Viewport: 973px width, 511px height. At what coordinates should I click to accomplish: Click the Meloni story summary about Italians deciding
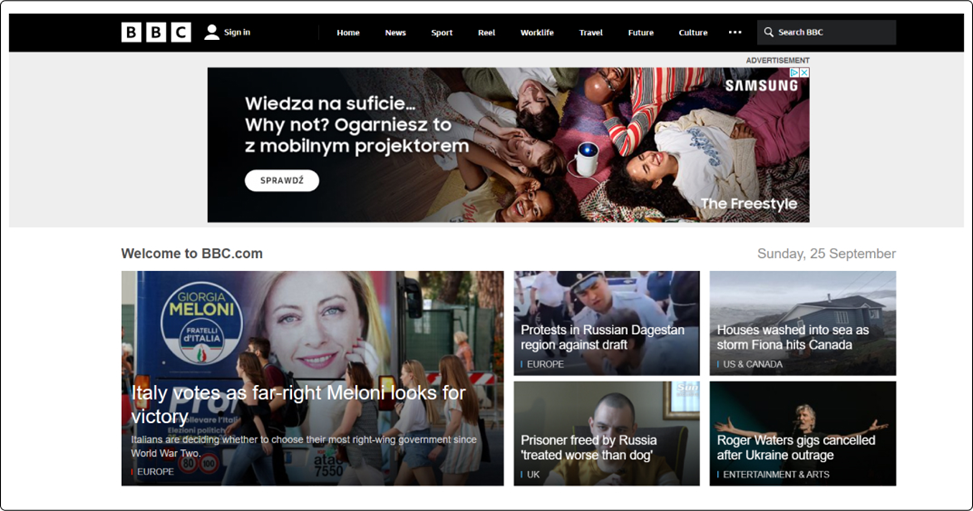(303, 446)
